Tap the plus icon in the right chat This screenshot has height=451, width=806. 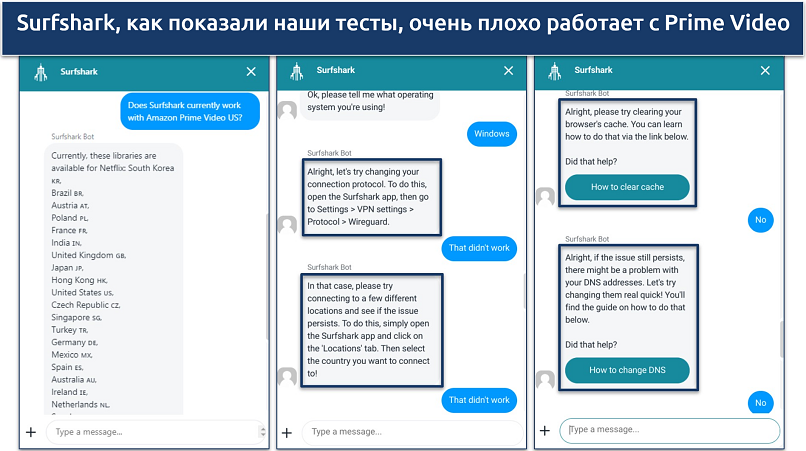coord(544,431)
